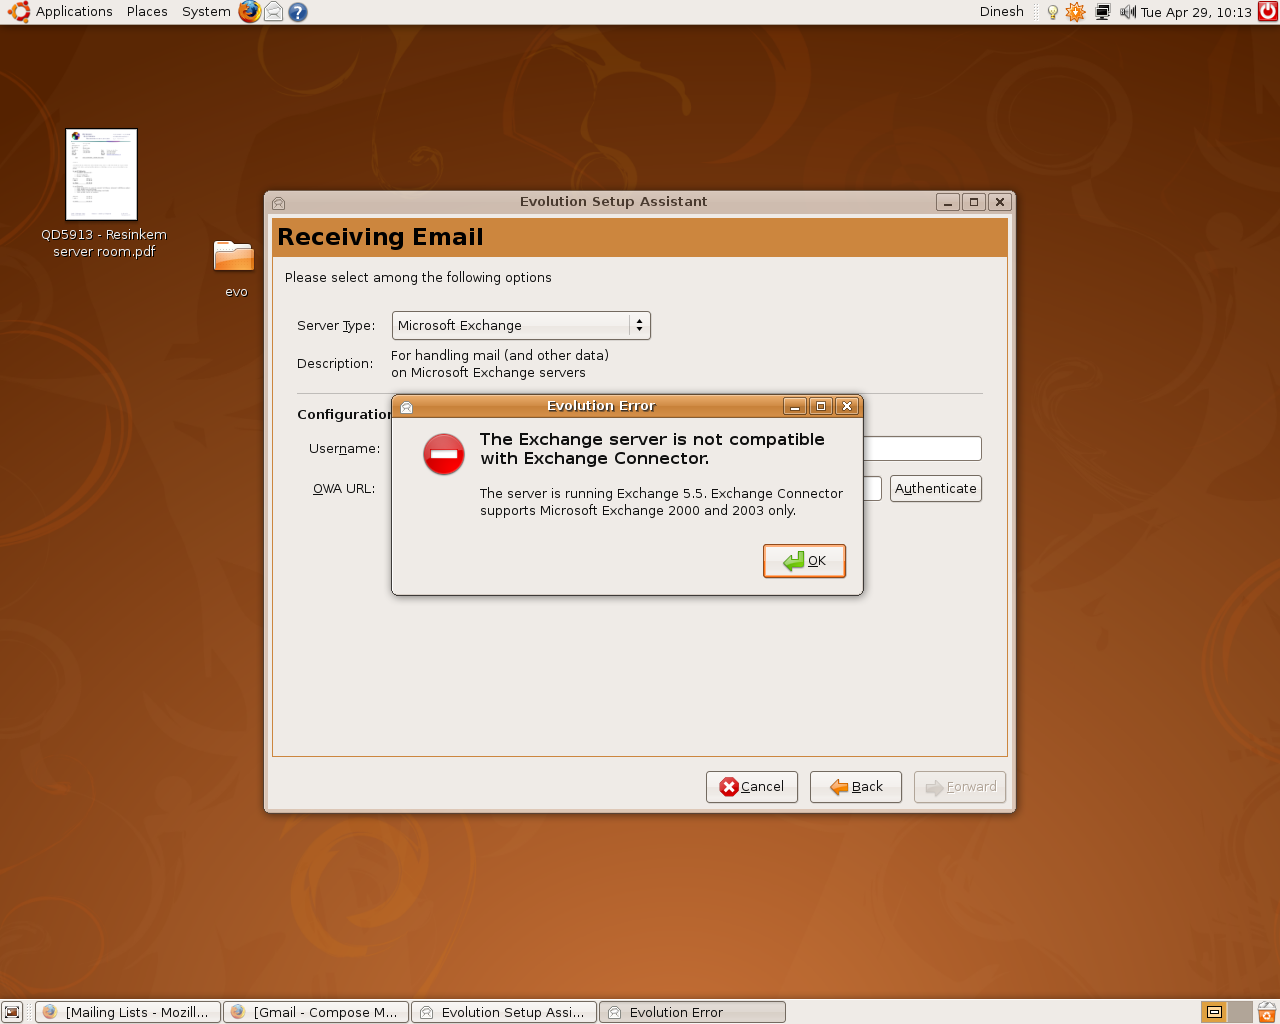Close the Evolution Setup Assistant window
Image resolution: width=1280 pixels, height=1024 pixels.
click(x=1000, y=202)
